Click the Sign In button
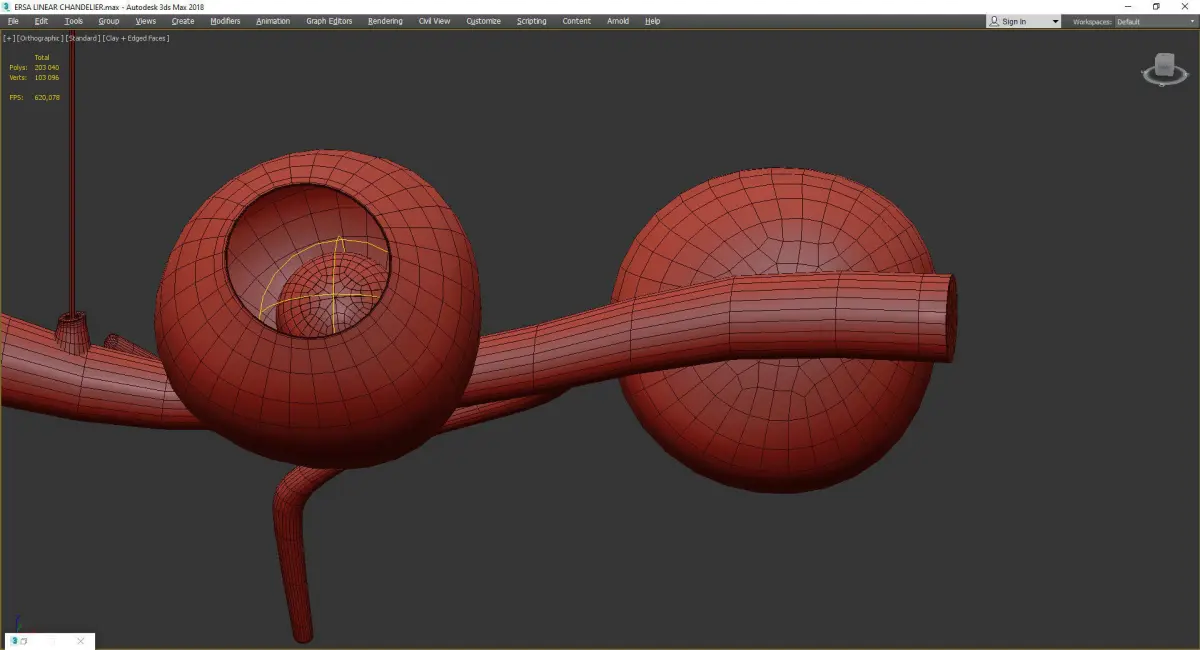Image resolution: width=1200 pixels, height=650 pixels. [x=1014, y=21]
